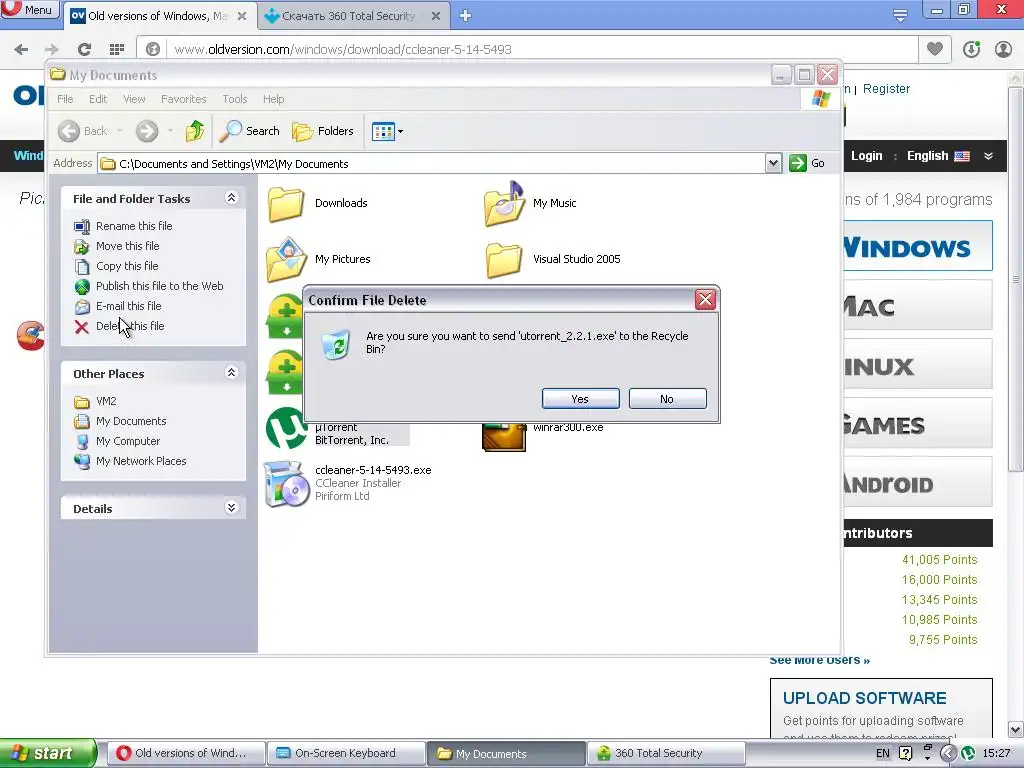Bookmark page with heart icon
This screenshot has height=768, width=1024.
coord(935,49)
